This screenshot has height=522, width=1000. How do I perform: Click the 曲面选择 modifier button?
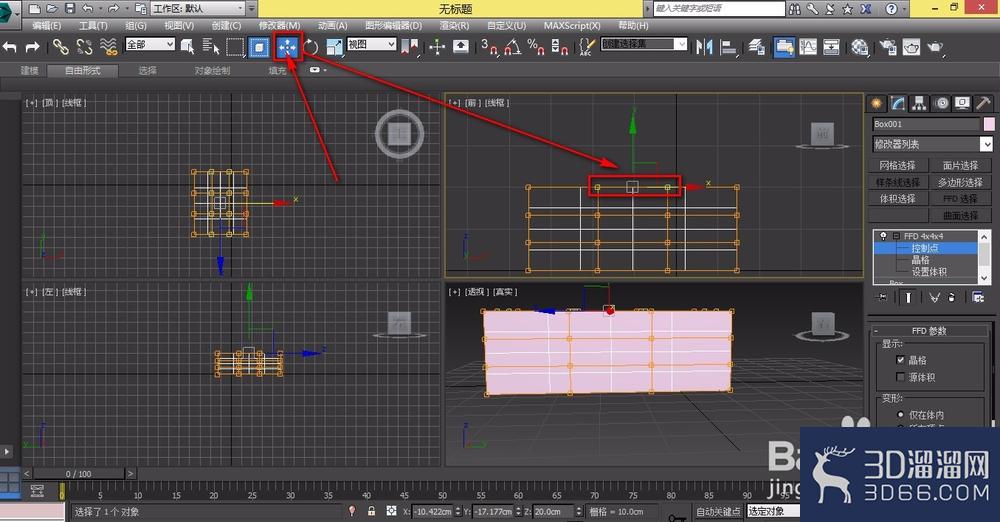[x=960, y=216]
